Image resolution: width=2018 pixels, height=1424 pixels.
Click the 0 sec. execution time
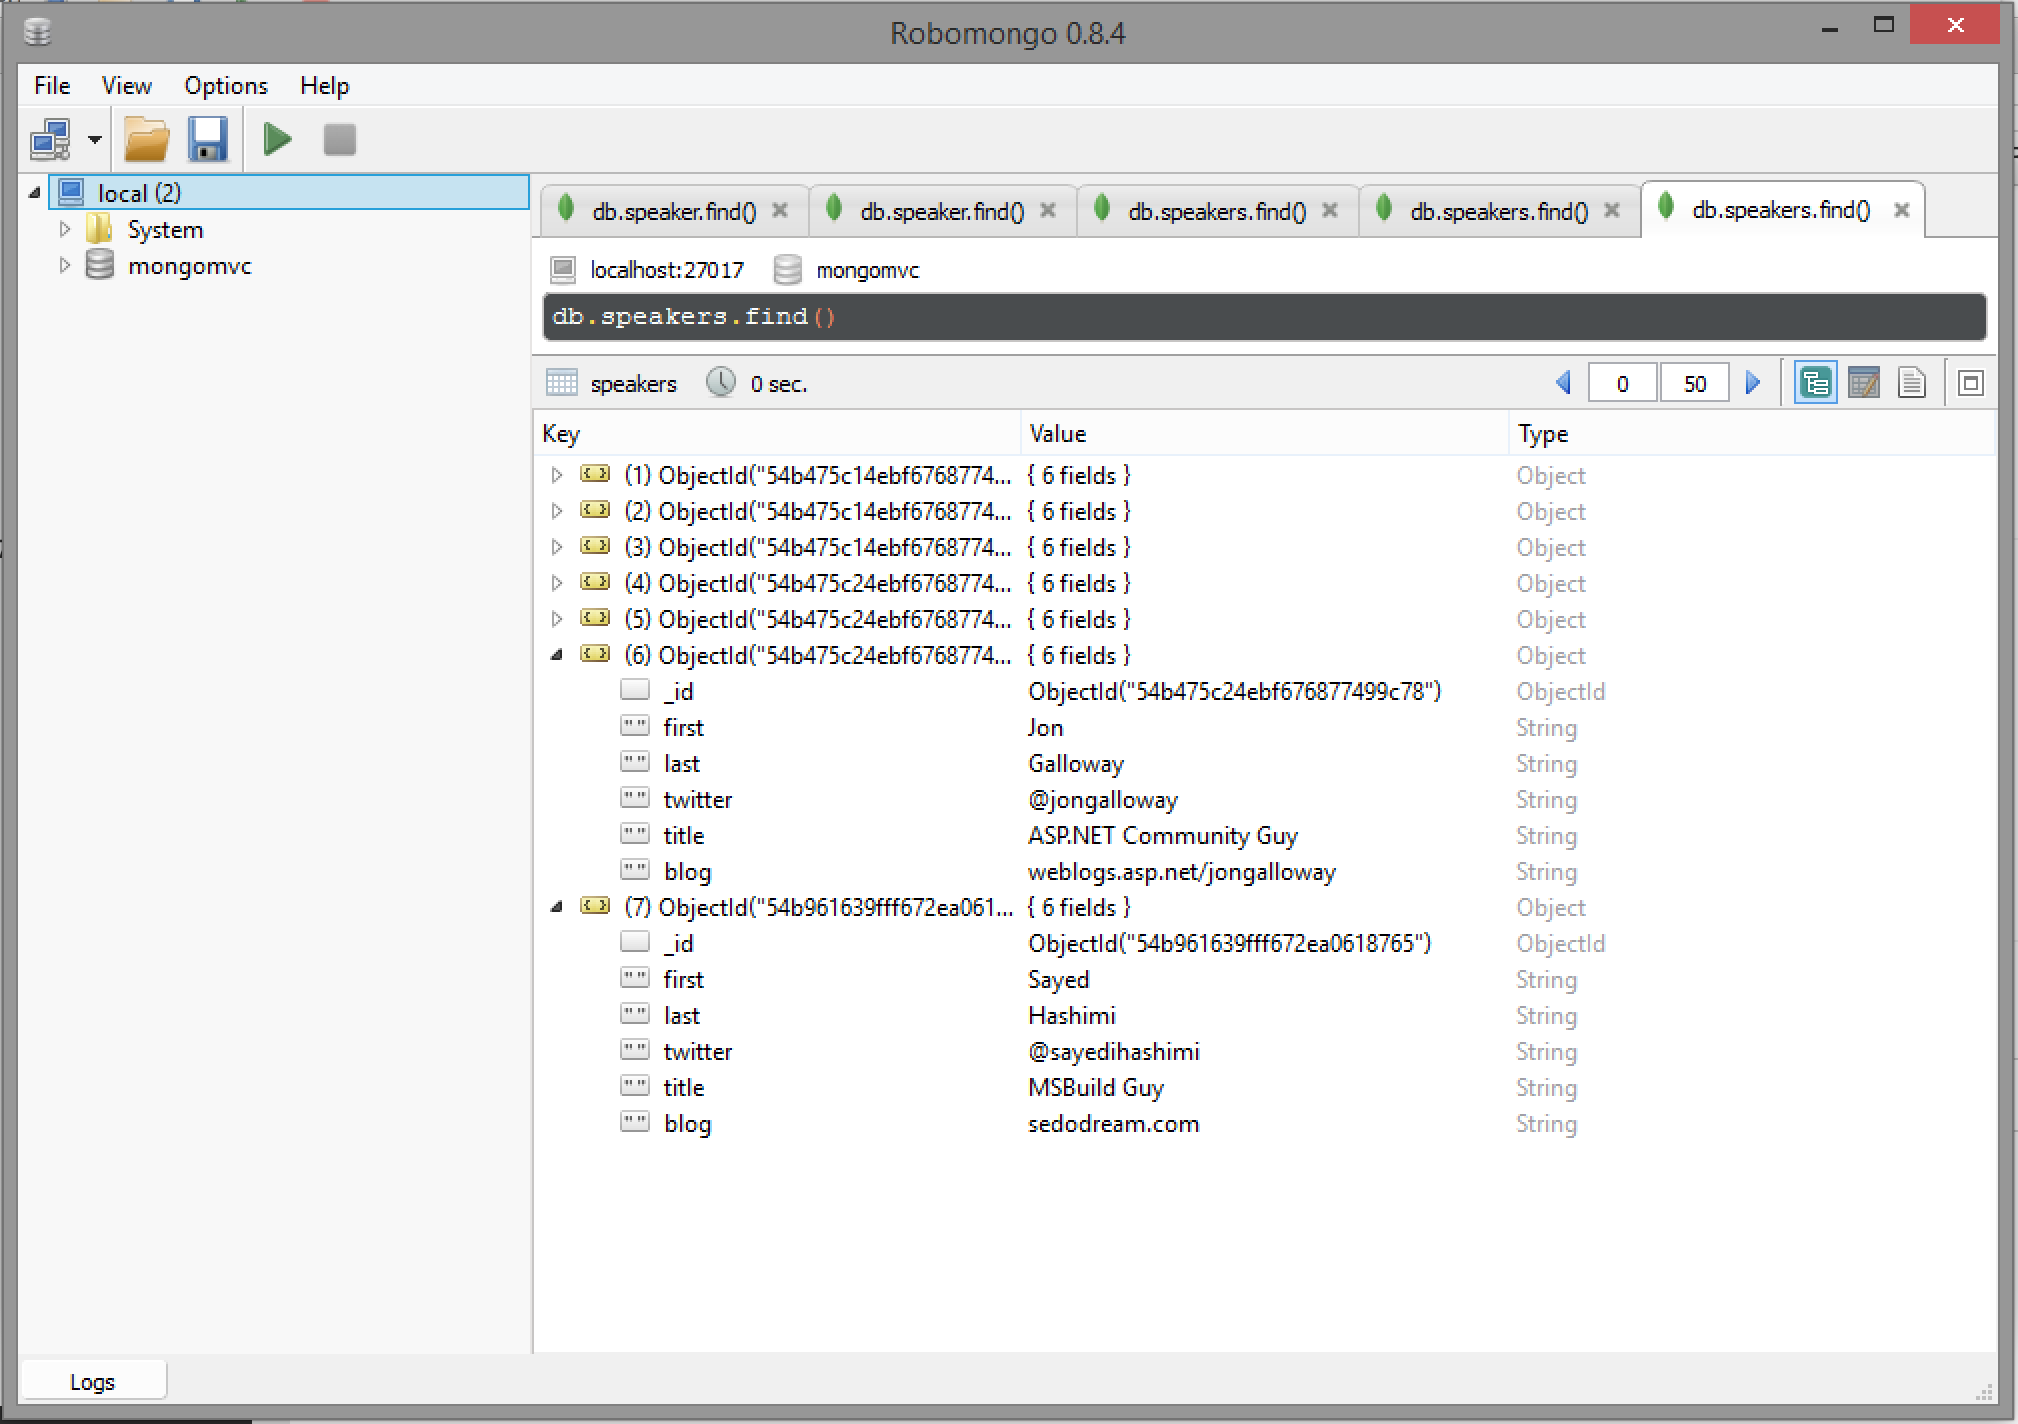coord(779,384)
